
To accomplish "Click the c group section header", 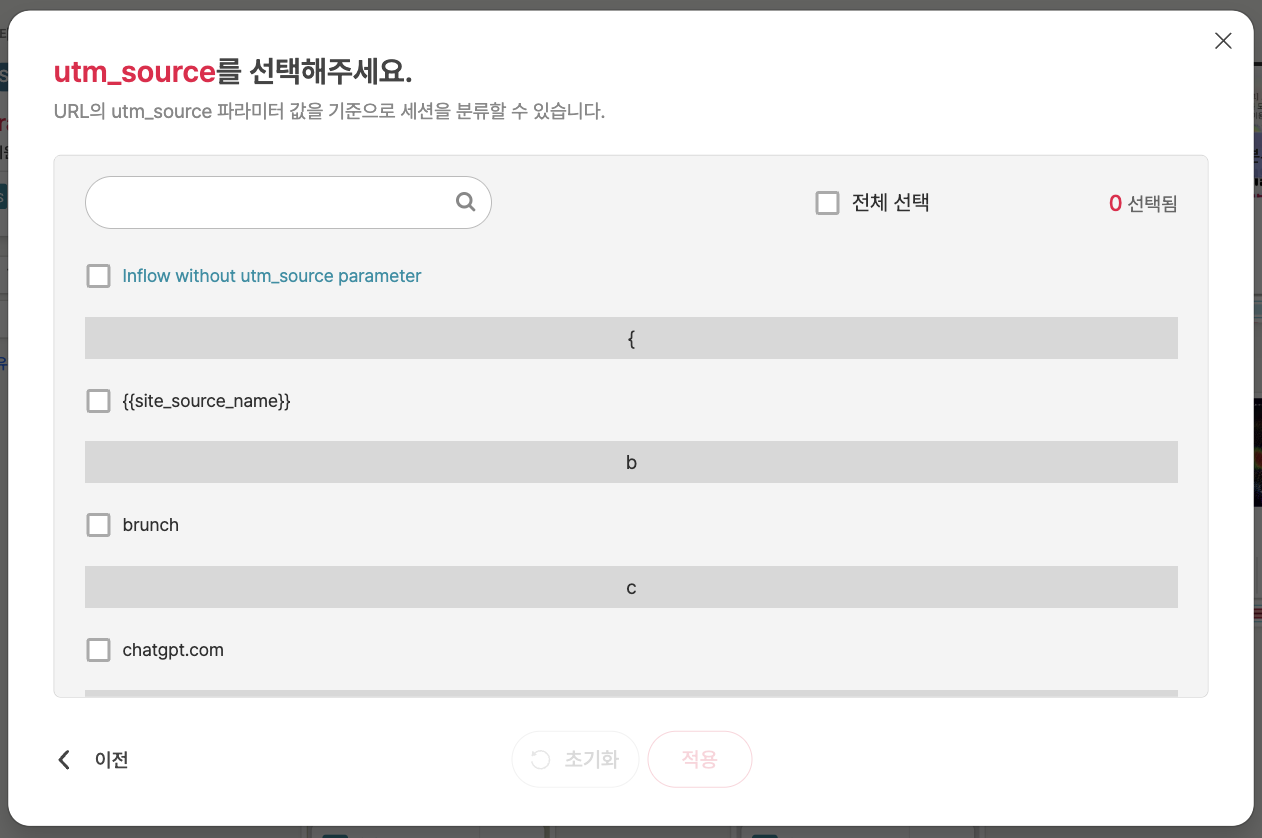I will (630, 587).
